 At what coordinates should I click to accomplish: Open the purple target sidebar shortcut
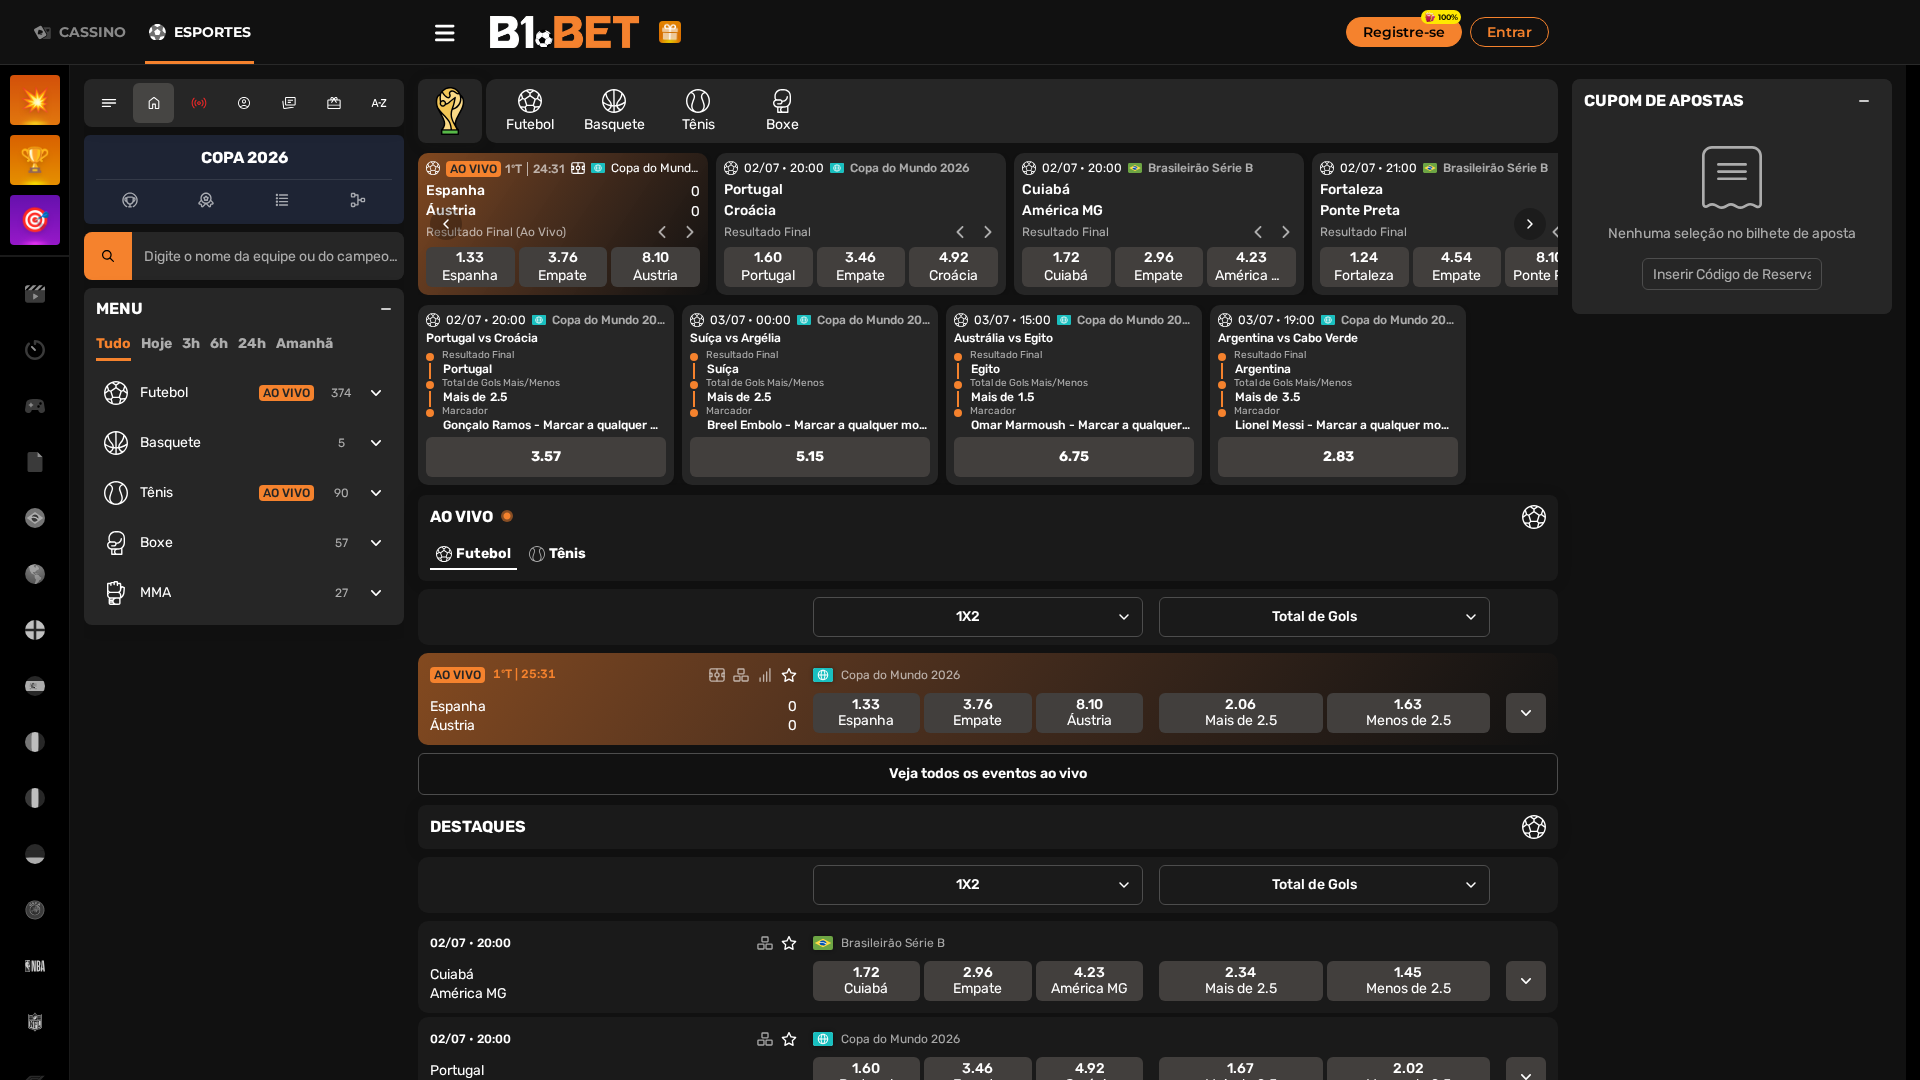click(35, 220)
